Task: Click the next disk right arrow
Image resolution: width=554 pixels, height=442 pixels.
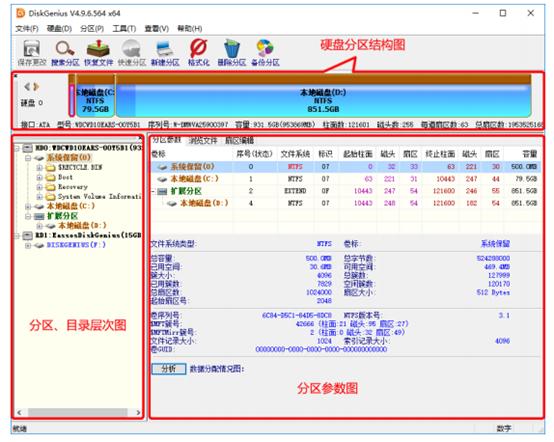Action: click(36, 86)
